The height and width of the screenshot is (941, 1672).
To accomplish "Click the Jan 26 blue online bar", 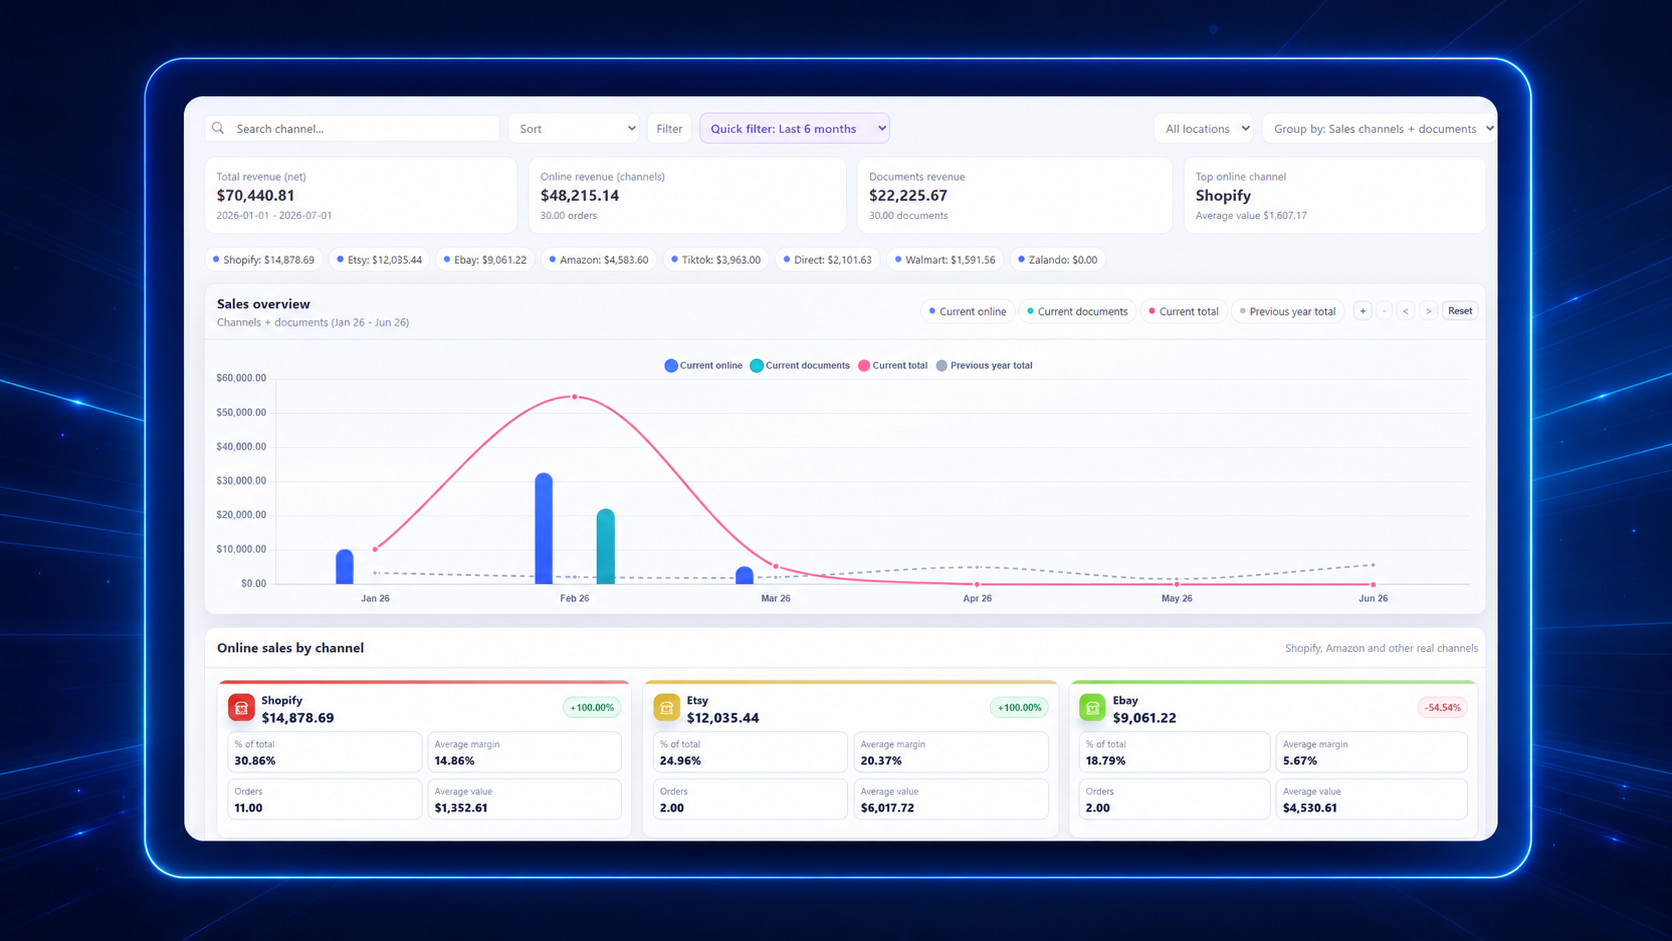I will coord(344,567).
